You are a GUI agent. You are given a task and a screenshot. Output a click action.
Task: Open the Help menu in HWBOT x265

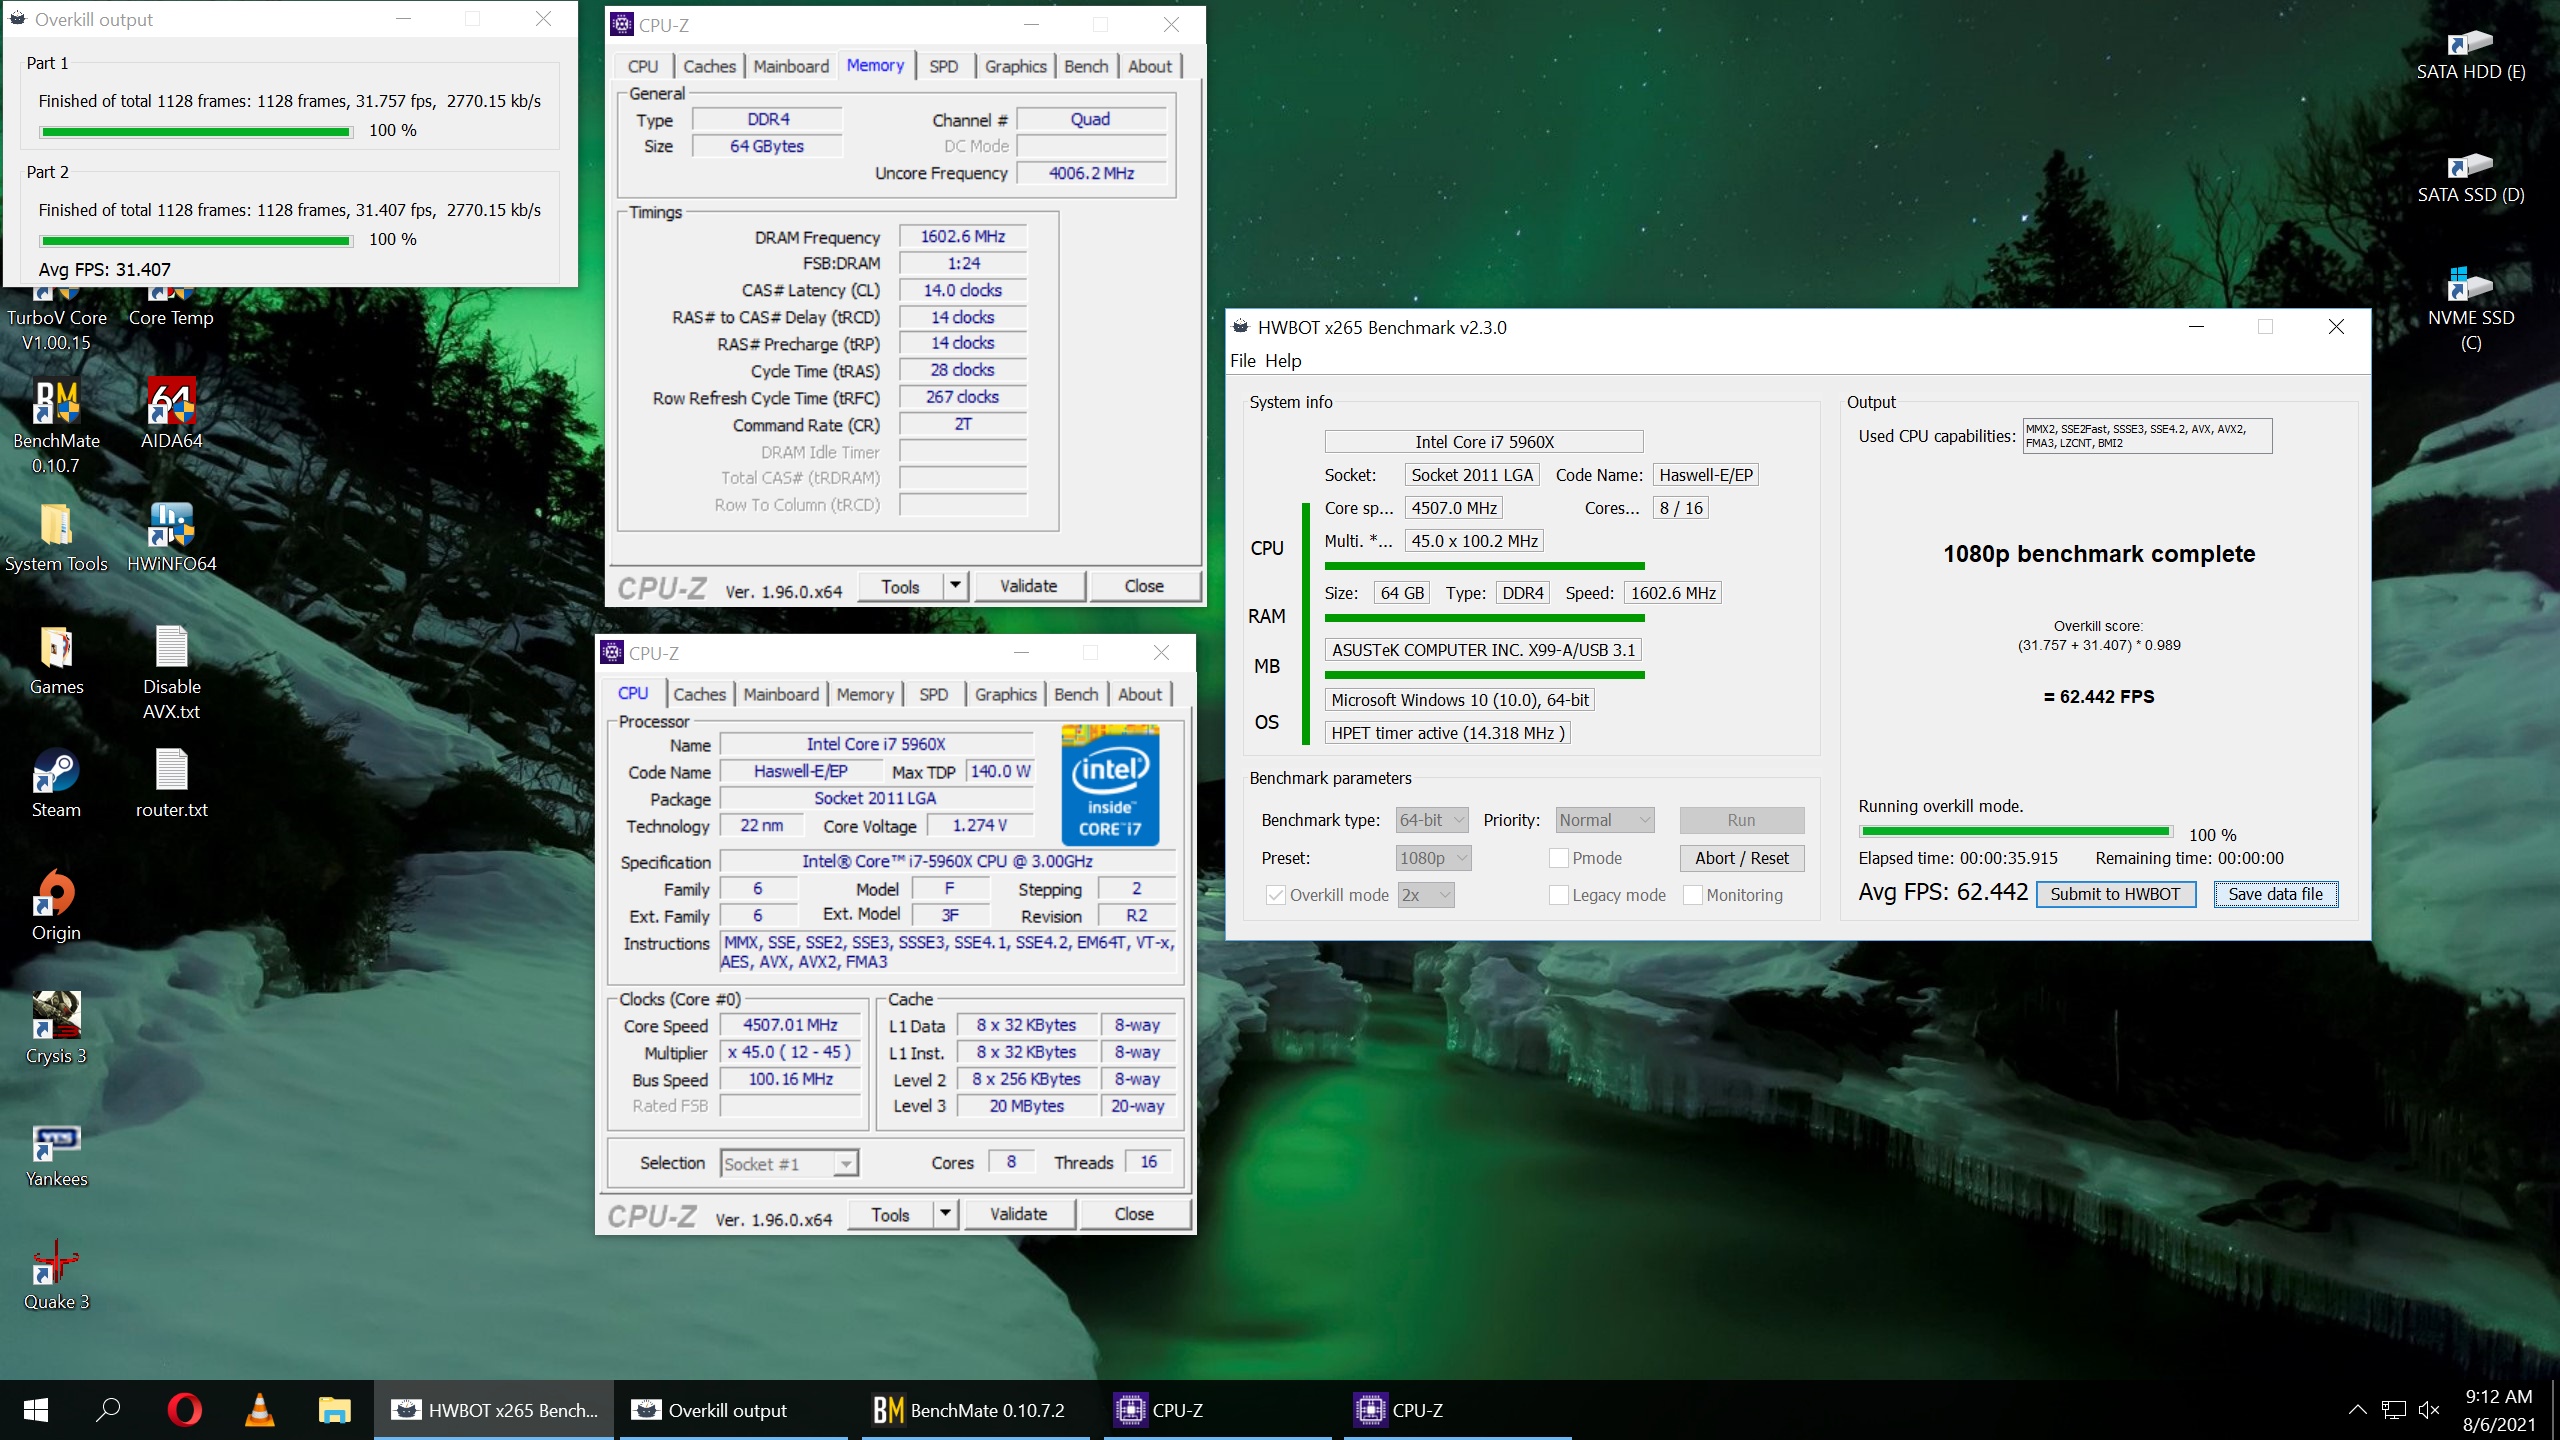1283,361
